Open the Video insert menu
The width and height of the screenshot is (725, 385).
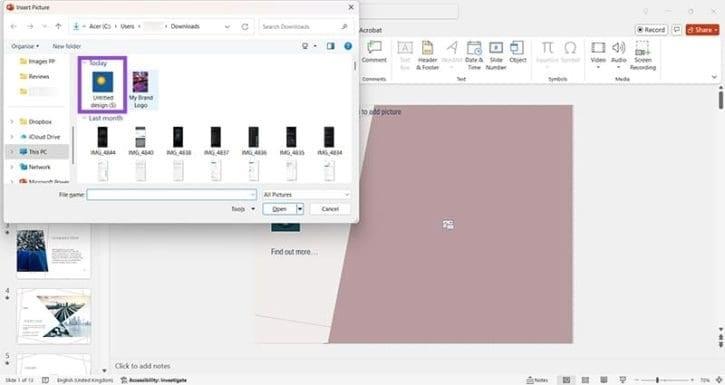[598, 55]
